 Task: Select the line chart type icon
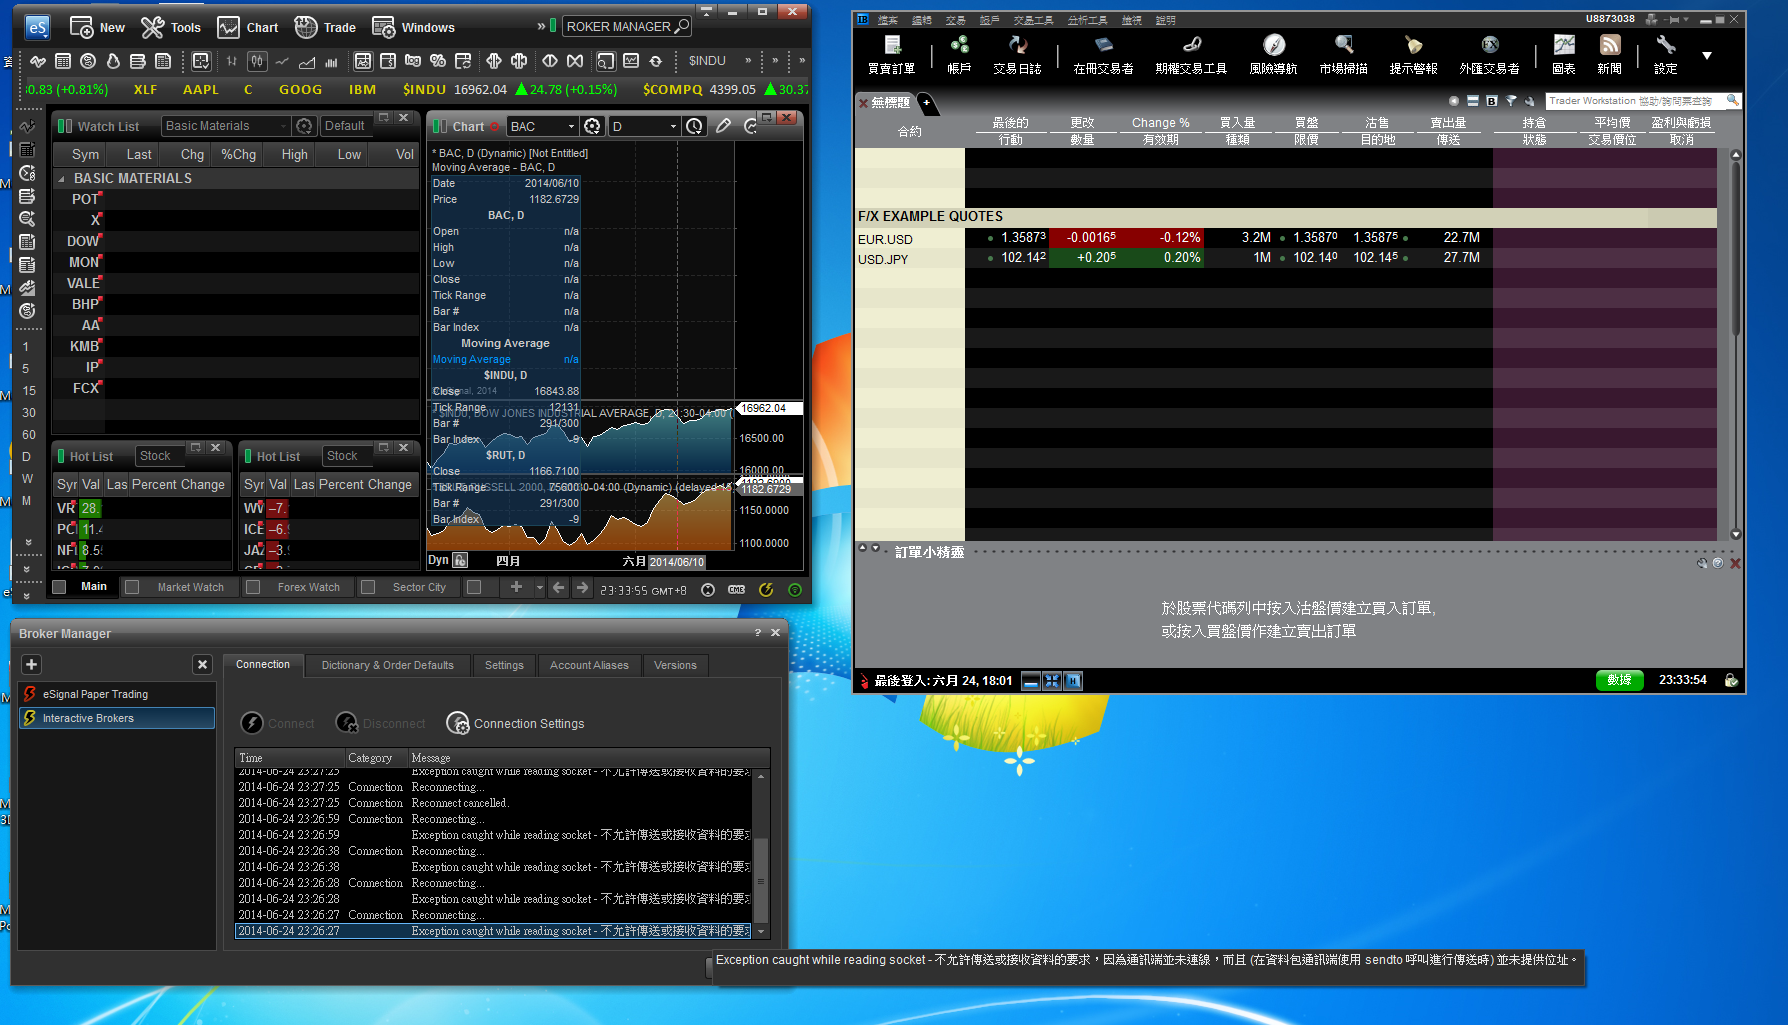tap(282, 61)
